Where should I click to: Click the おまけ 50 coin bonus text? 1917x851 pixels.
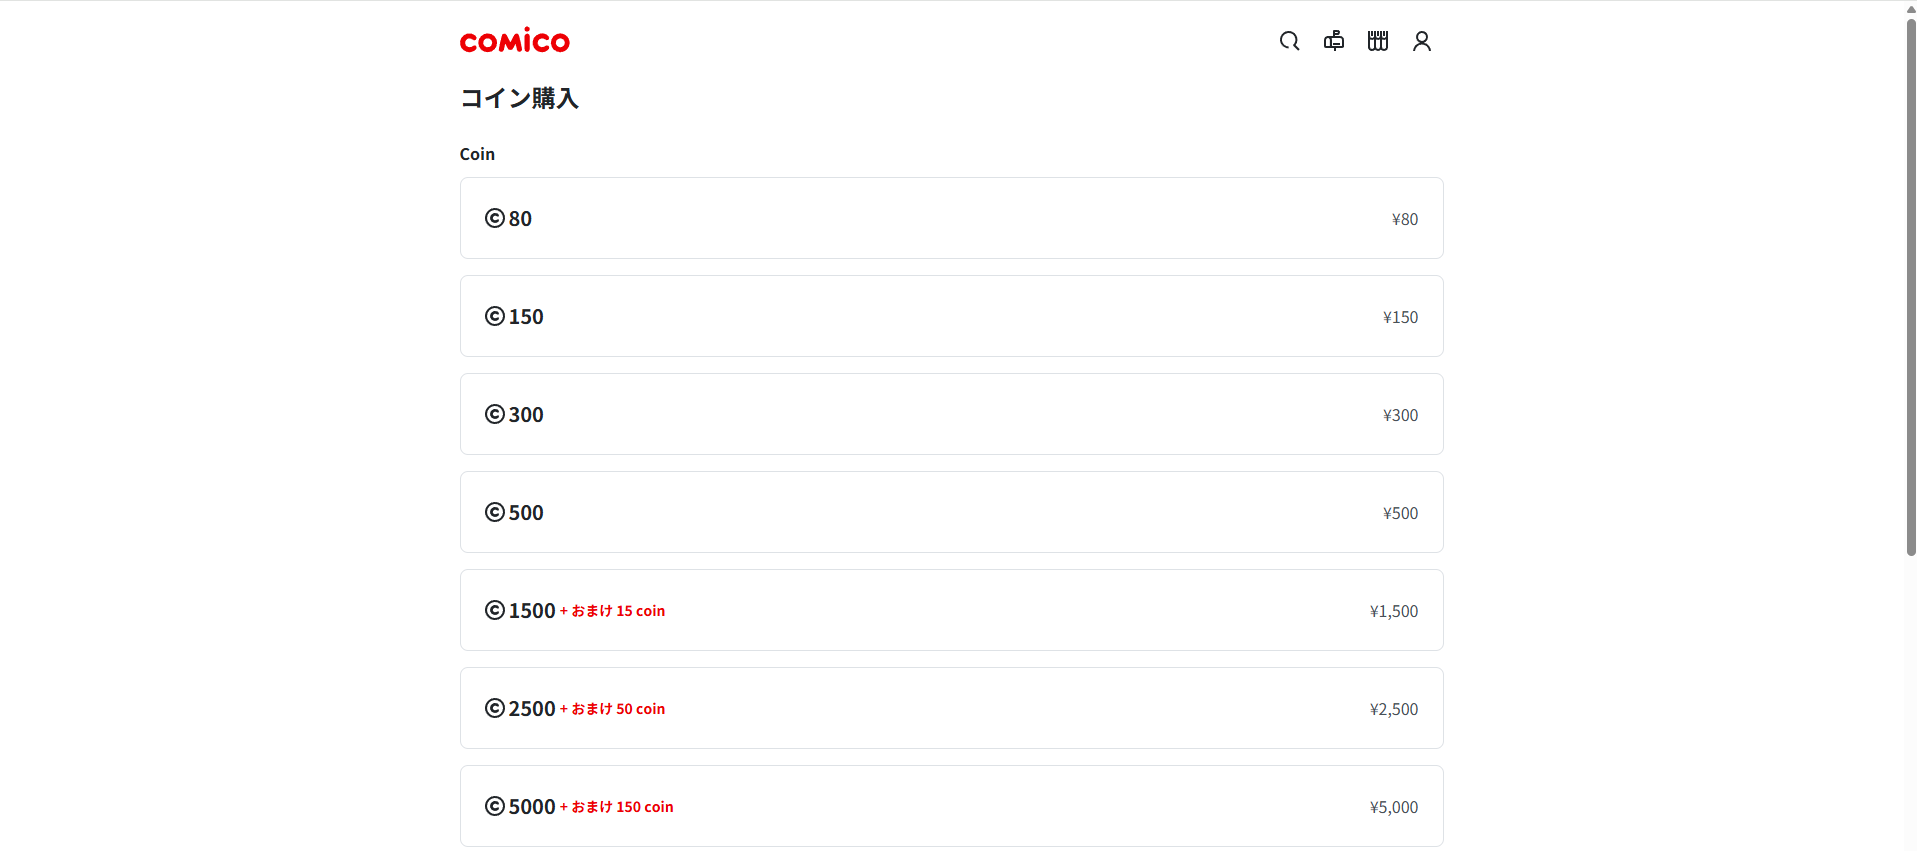[618, 709]
